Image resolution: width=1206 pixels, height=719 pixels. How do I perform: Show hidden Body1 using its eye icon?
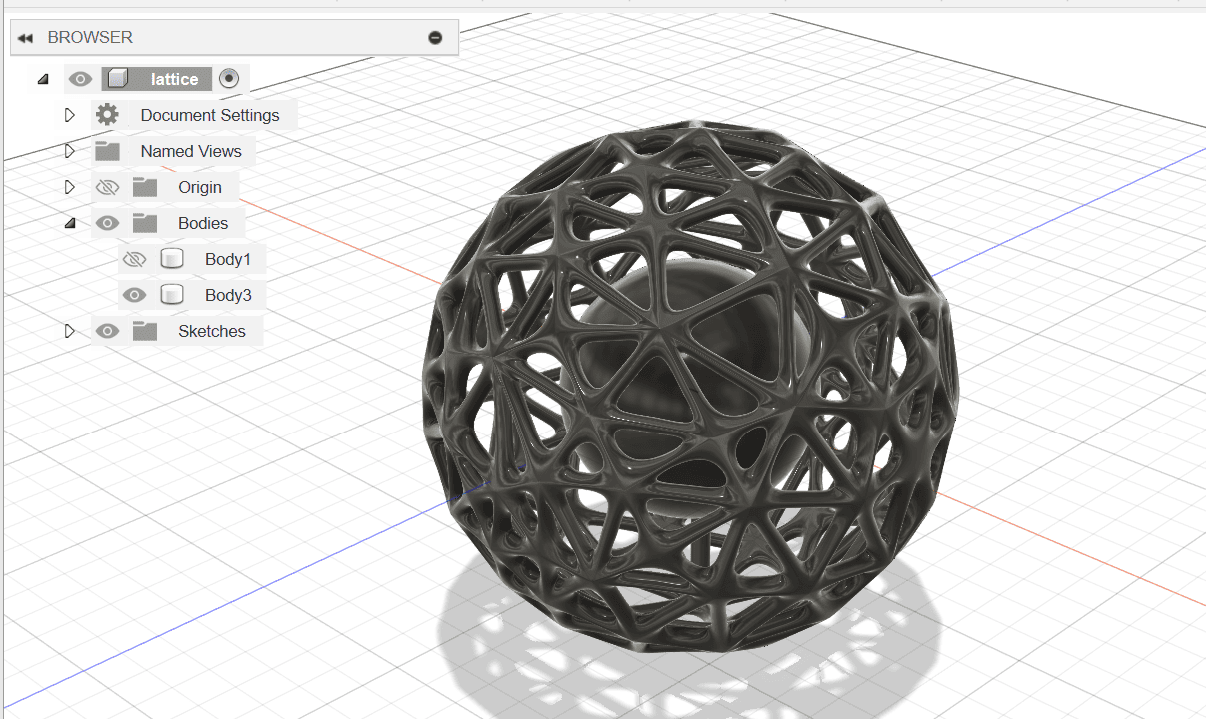coord(134,259)
